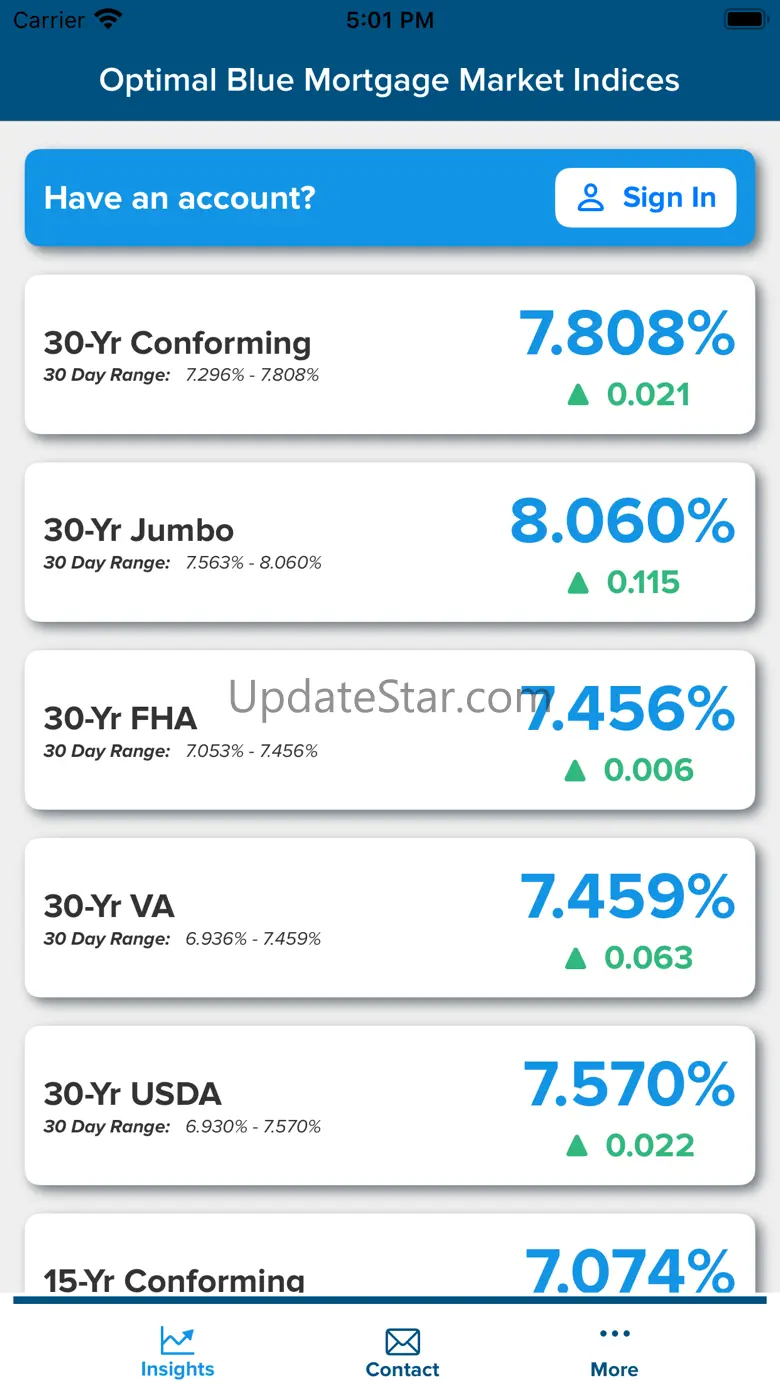
Task: Open the Insights tab
Action: 177,1353
